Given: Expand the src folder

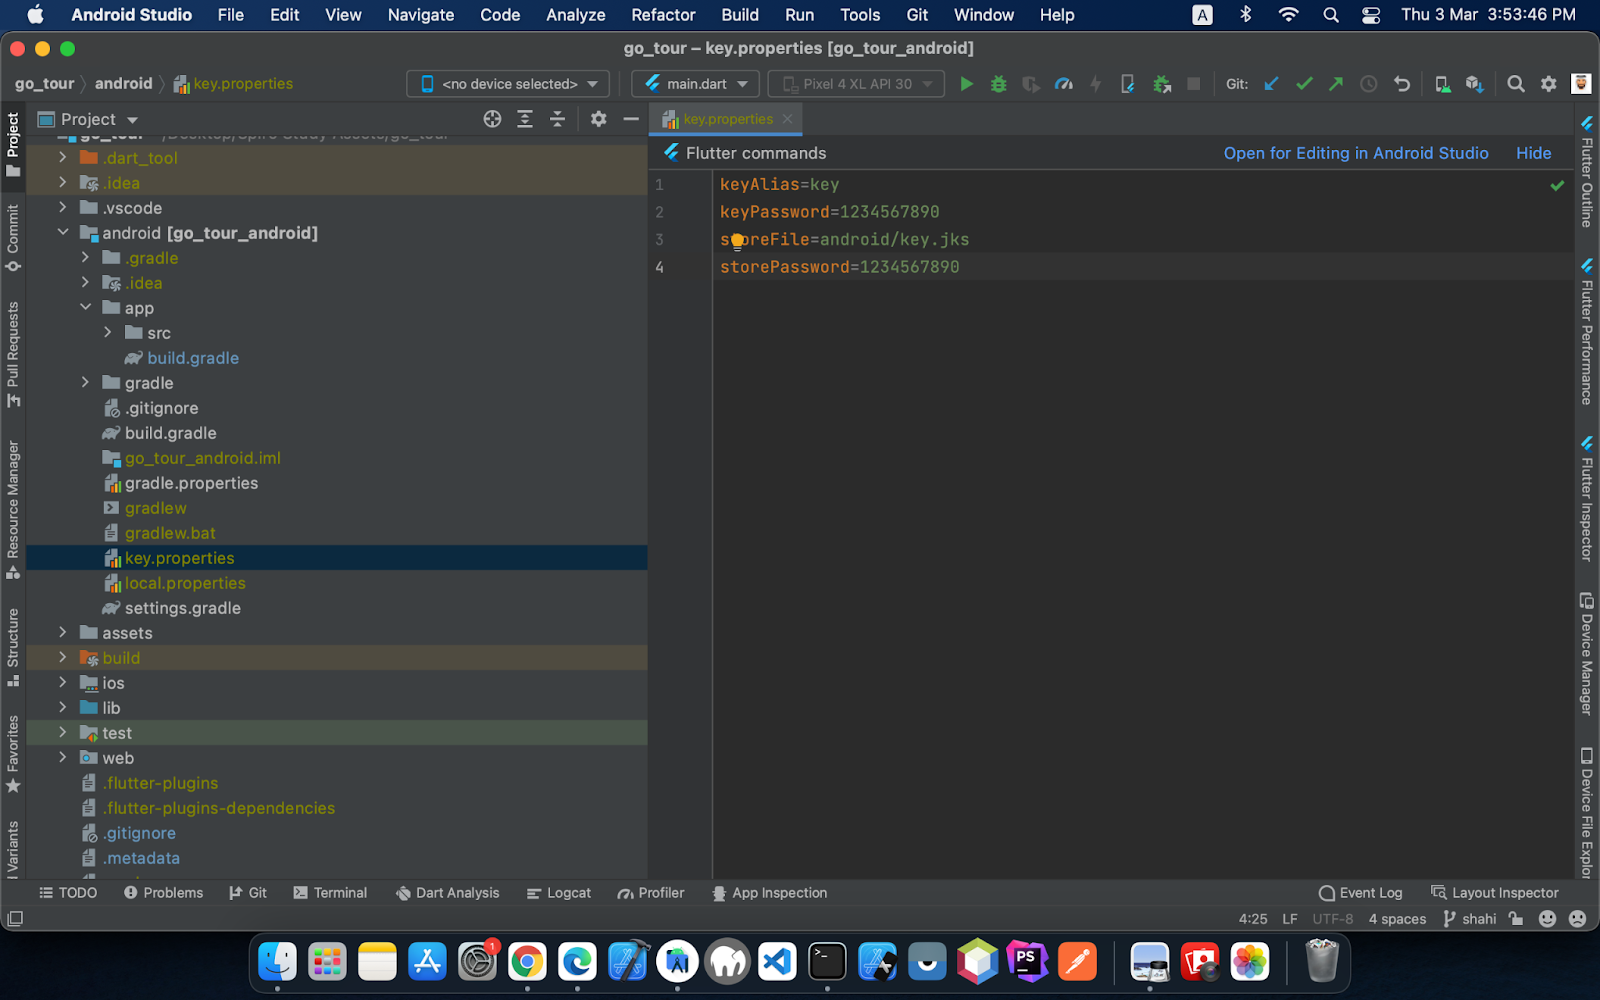Looking at the screenshot, I should point(108,333).
